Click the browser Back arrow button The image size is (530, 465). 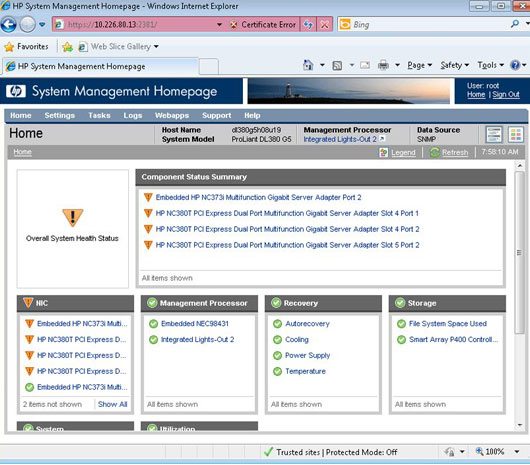(8, 24)
